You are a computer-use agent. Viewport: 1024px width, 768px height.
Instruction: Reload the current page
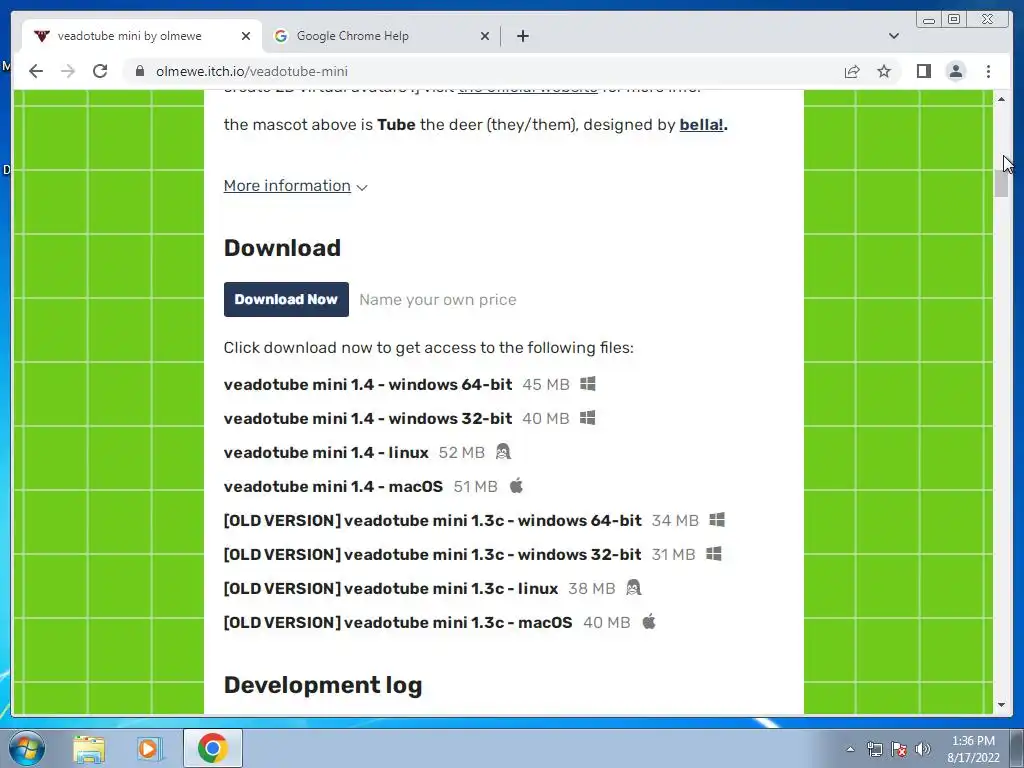[100, 71]
